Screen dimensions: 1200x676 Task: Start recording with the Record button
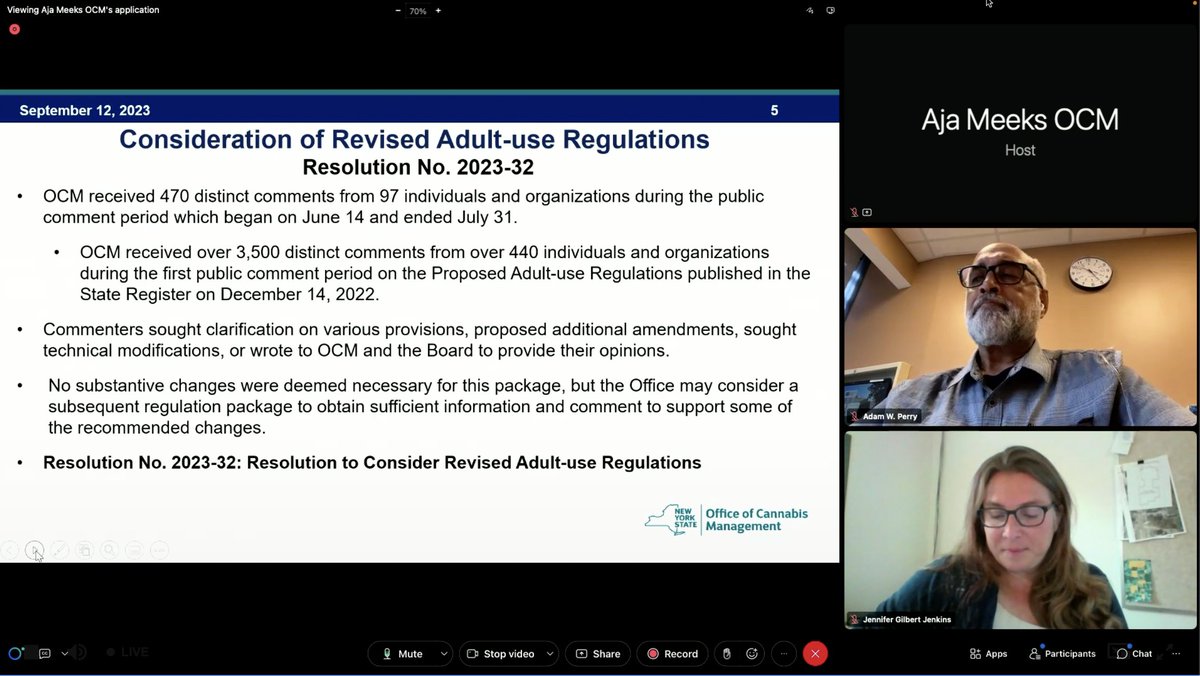[x=672, y=654]
